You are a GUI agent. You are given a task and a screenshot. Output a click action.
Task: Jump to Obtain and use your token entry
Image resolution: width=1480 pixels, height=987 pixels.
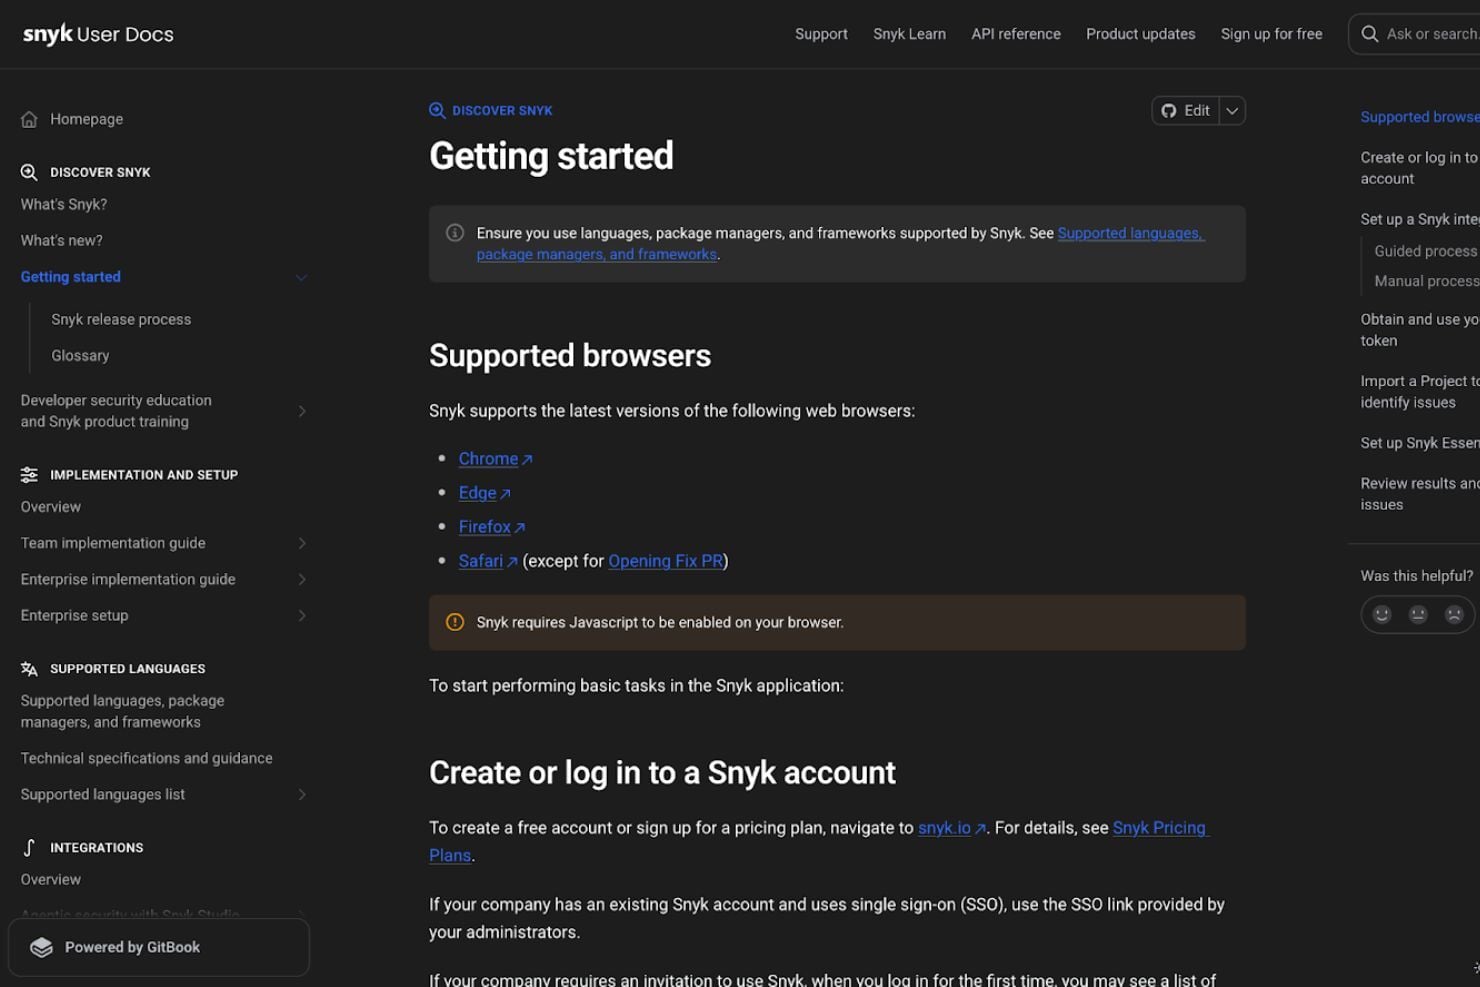tap(1420, 330)
